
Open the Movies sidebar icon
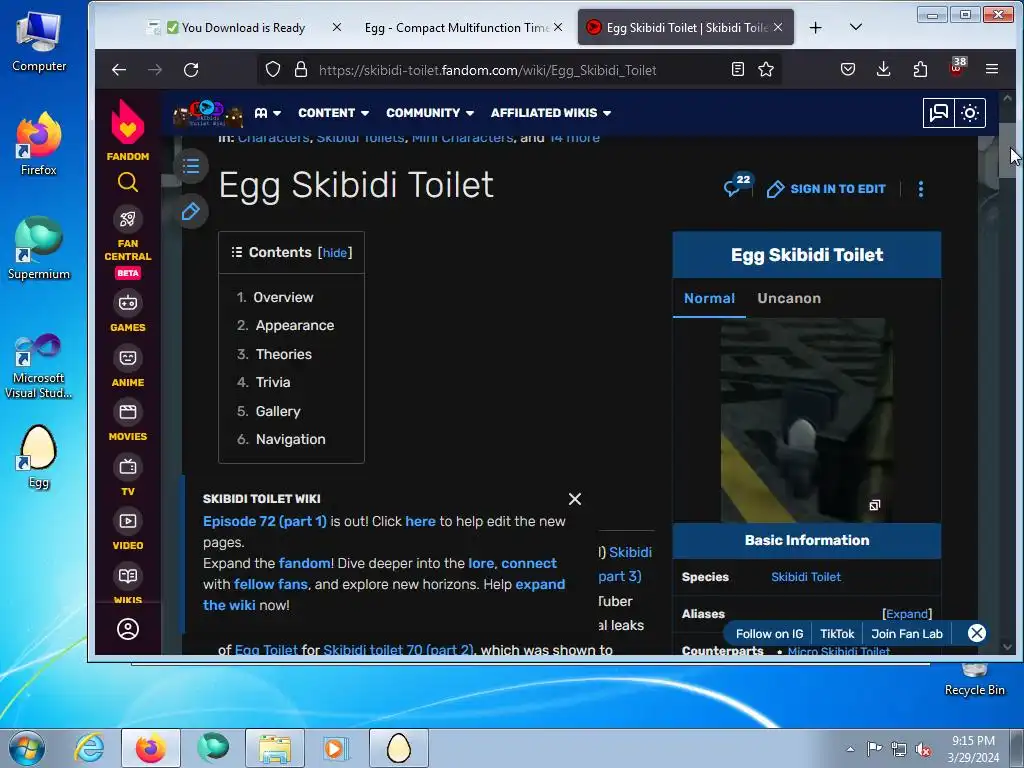[128, 412]
